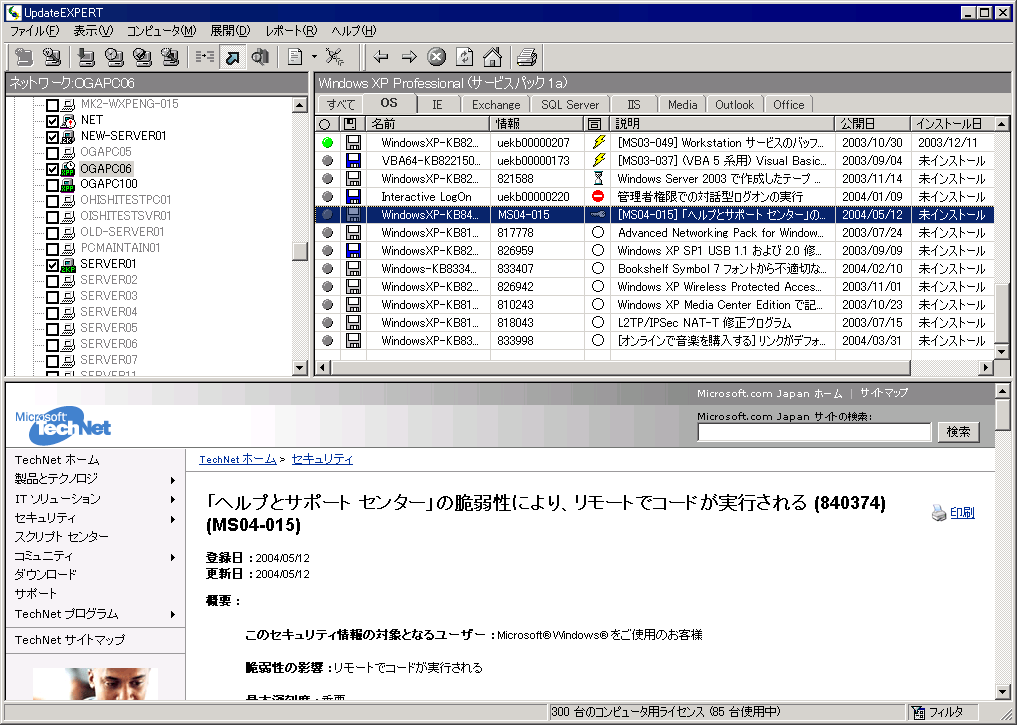The width and height of the screenshot is (1017, 725).
Task: Click the computer icon next to NEW-SERVER01
Action: 68,136
